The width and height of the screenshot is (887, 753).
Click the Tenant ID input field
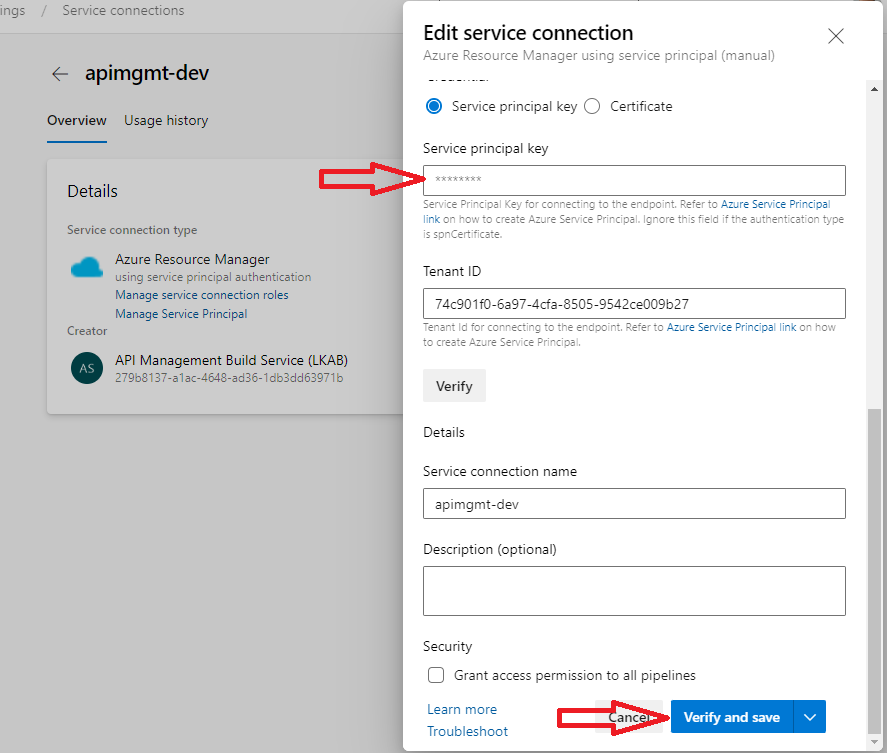[x=634, y=303]
